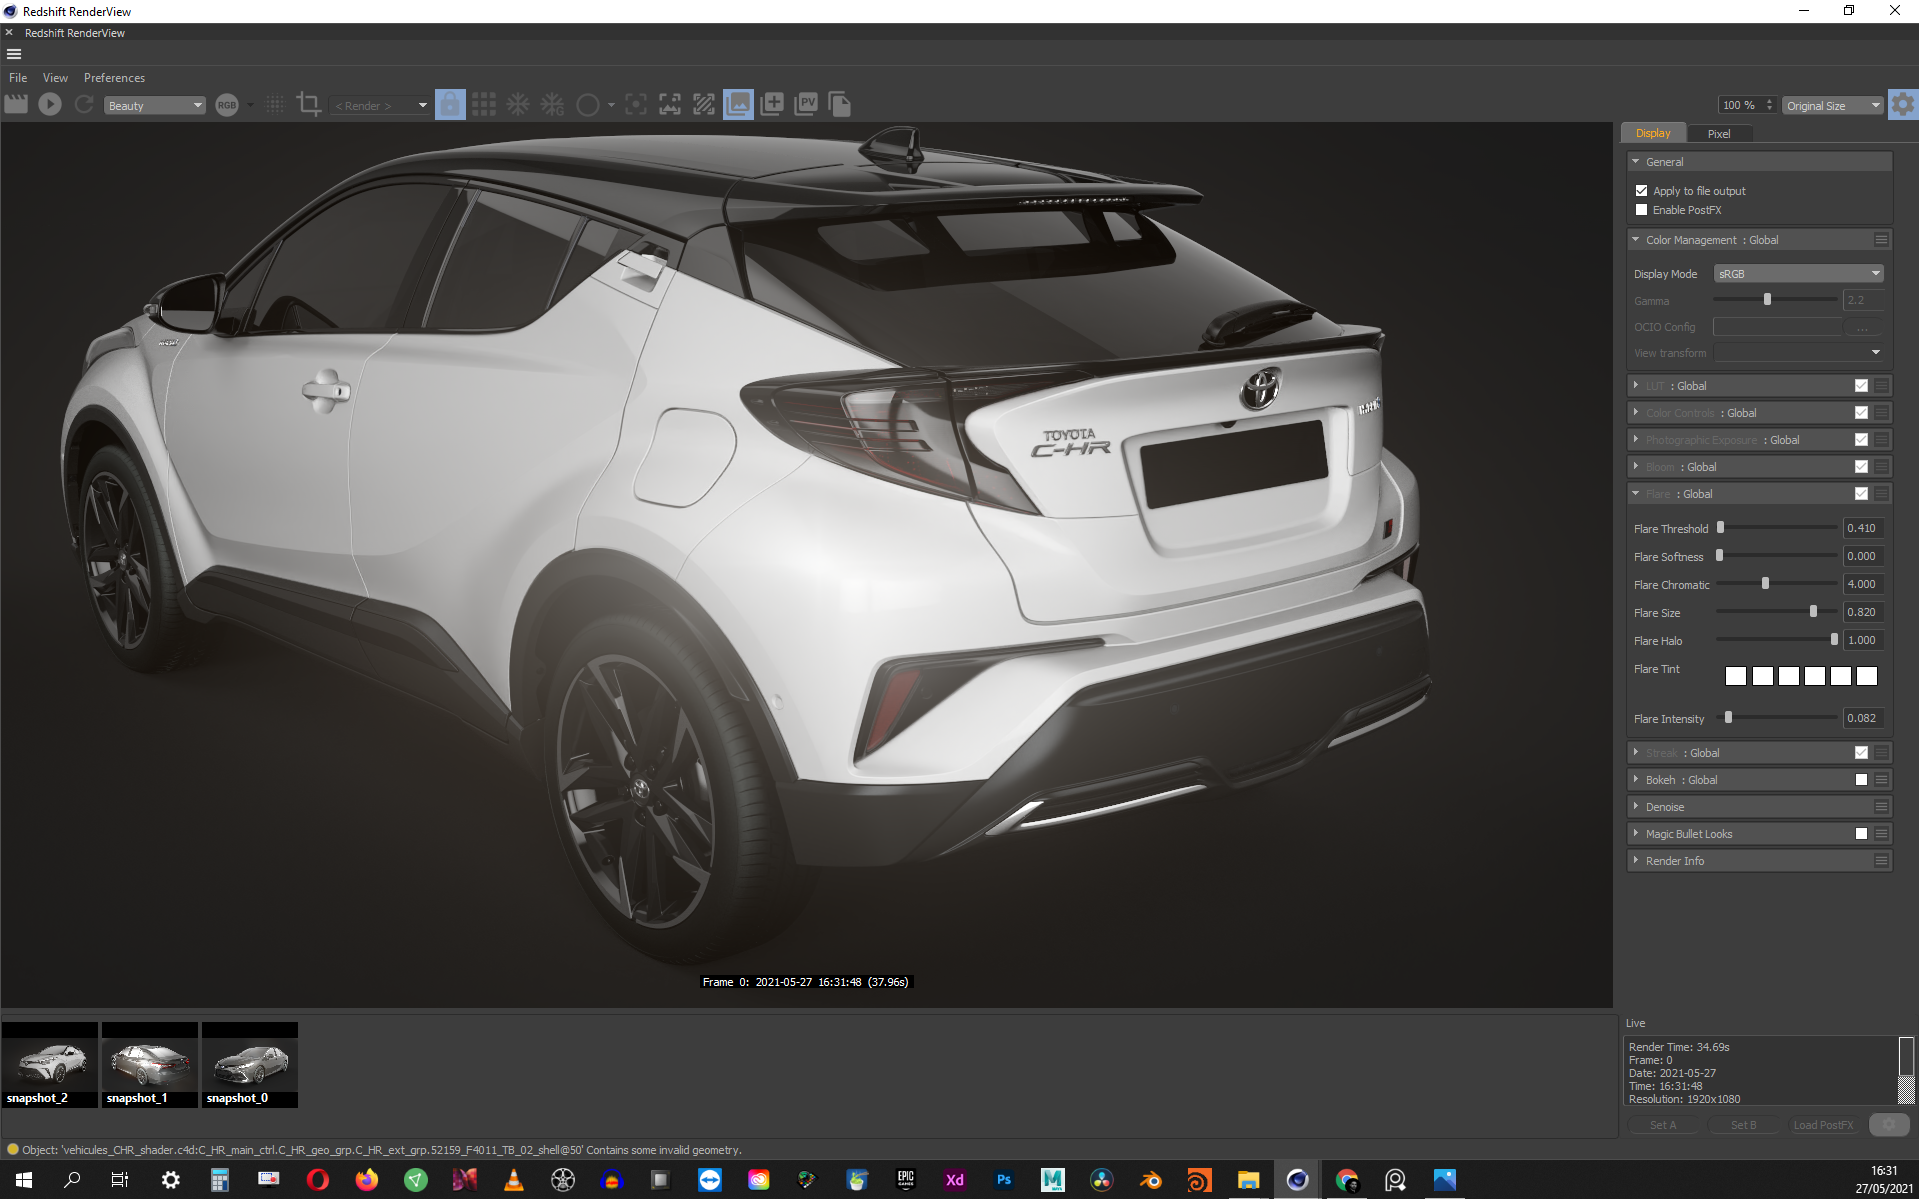Image resolution: width=1919 pixels, height=1199 pixels.
Task: Open the Beauty AOV dropdown
Action: (155, 105)
